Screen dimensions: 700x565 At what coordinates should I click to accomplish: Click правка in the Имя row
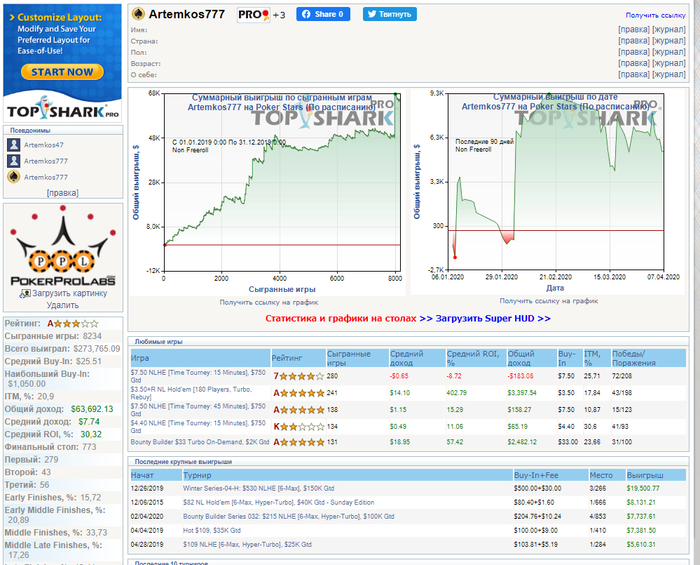click(634, 29)
